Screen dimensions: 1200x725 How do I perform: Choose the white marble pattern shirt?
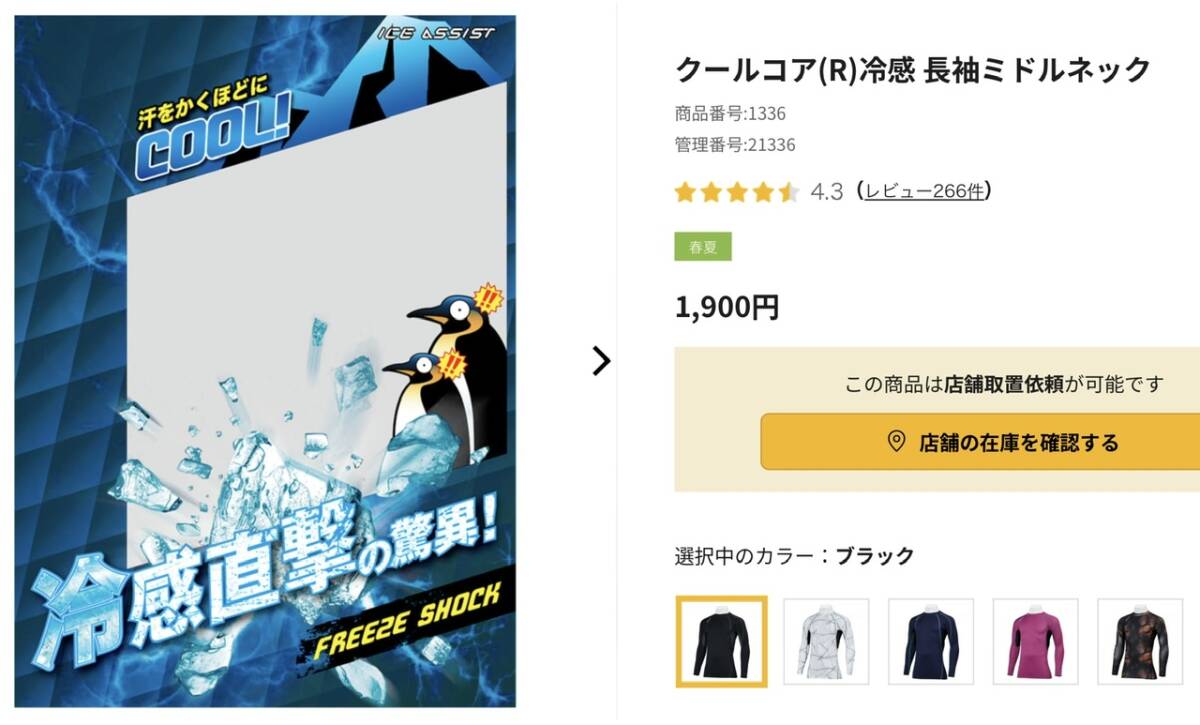pyautogui.click(x=826, y=641)
